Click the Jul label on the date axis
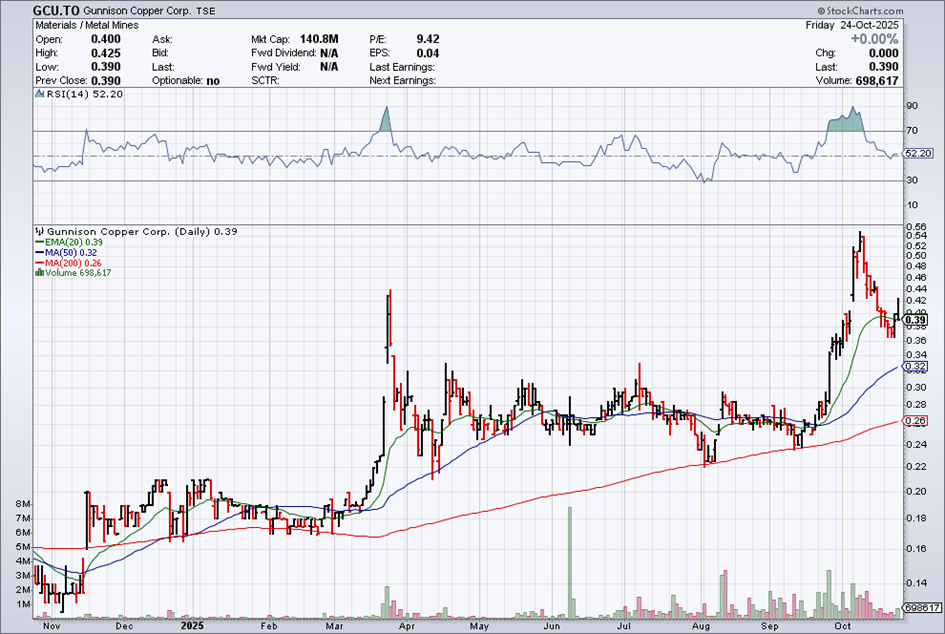Viewport: 945px width, 634px height. (x=623, y=626)
